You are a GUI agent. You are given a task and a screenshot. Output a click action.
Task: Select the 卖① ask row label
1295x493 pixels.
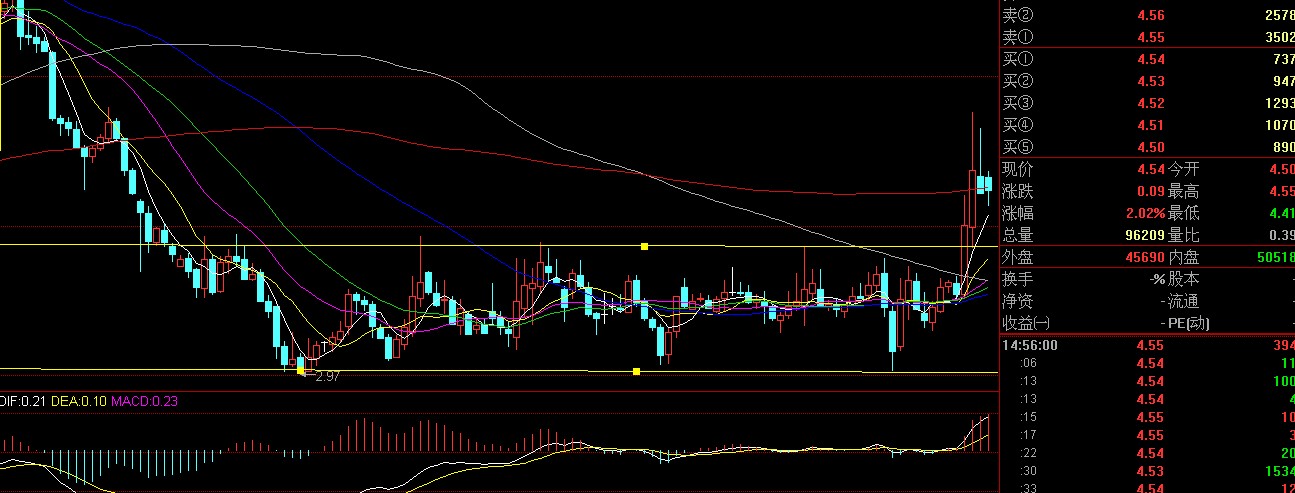(x=1017, y=37)
